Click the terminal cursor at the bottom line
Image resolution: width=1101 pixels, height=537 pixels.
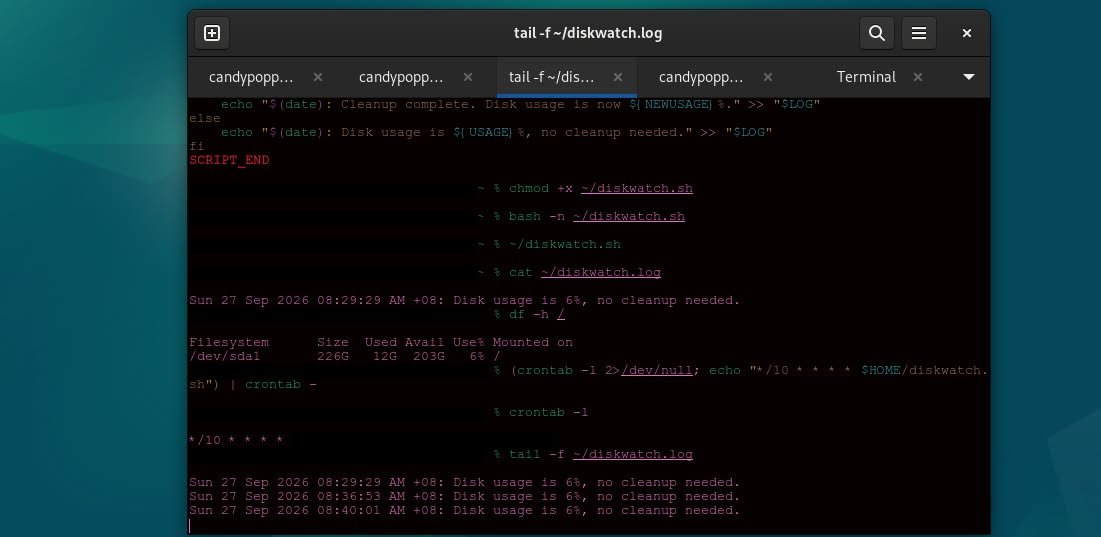190,525
